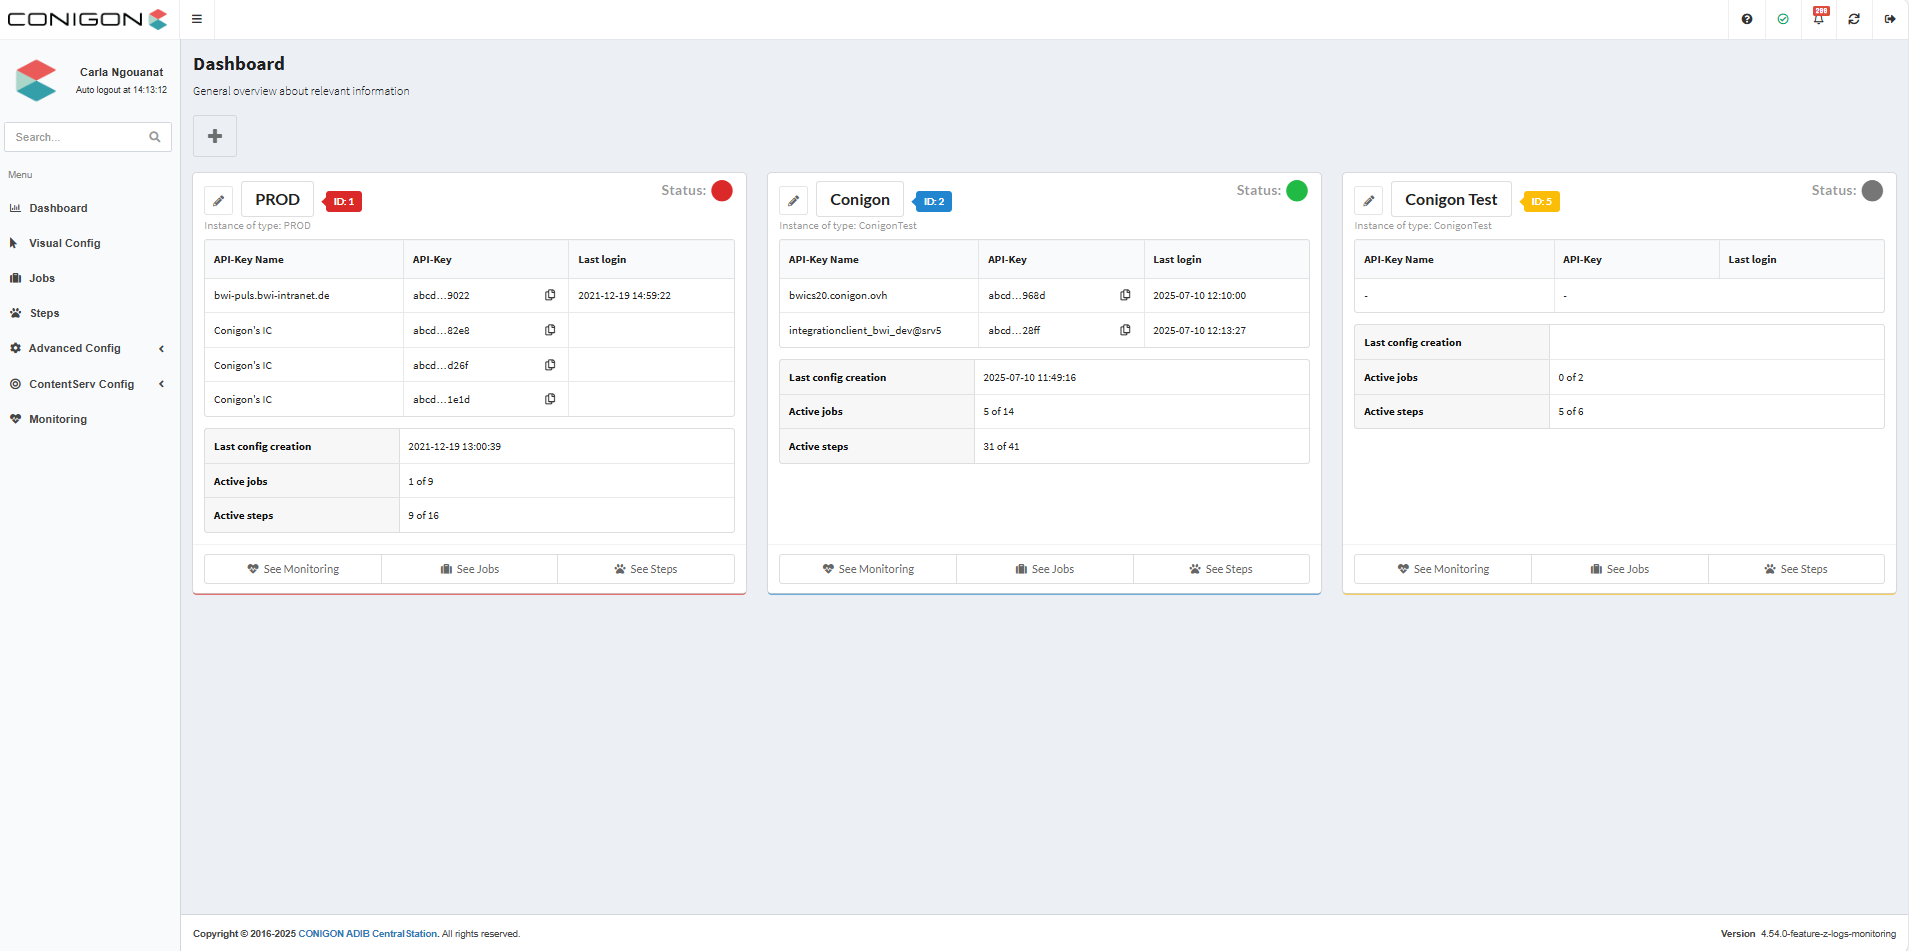The width and height of the screenshot is (1909, 951).
Task: Click the red status indicator for PROD
Action: pos(722,191)
